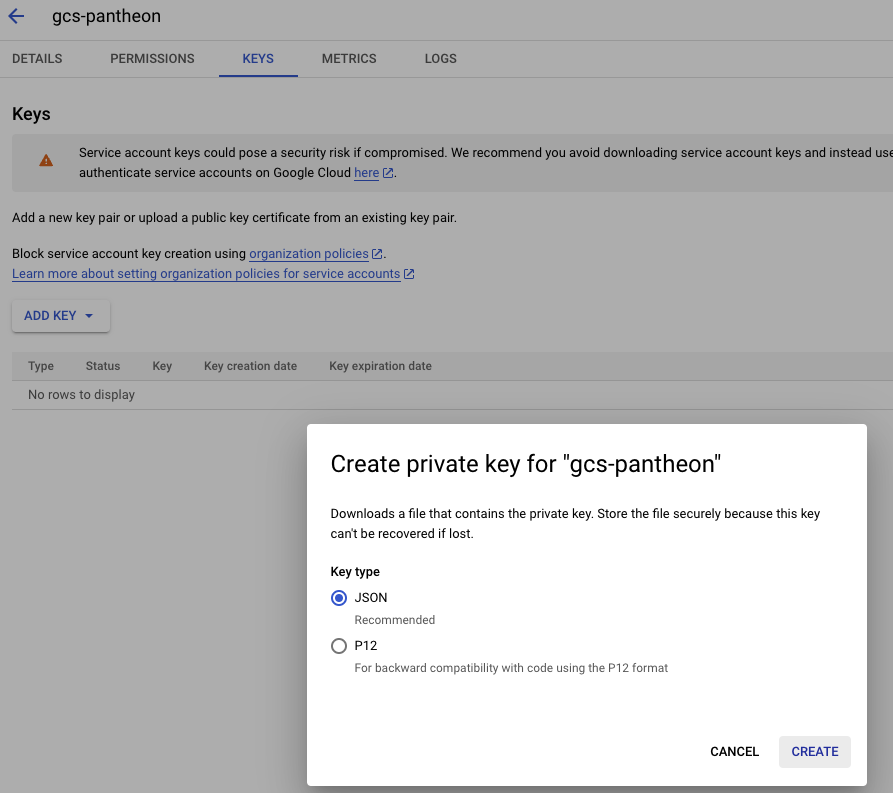Click the back arrow beside gcs-pantheon
Viewport: 893px width, 793px height.
16,17
